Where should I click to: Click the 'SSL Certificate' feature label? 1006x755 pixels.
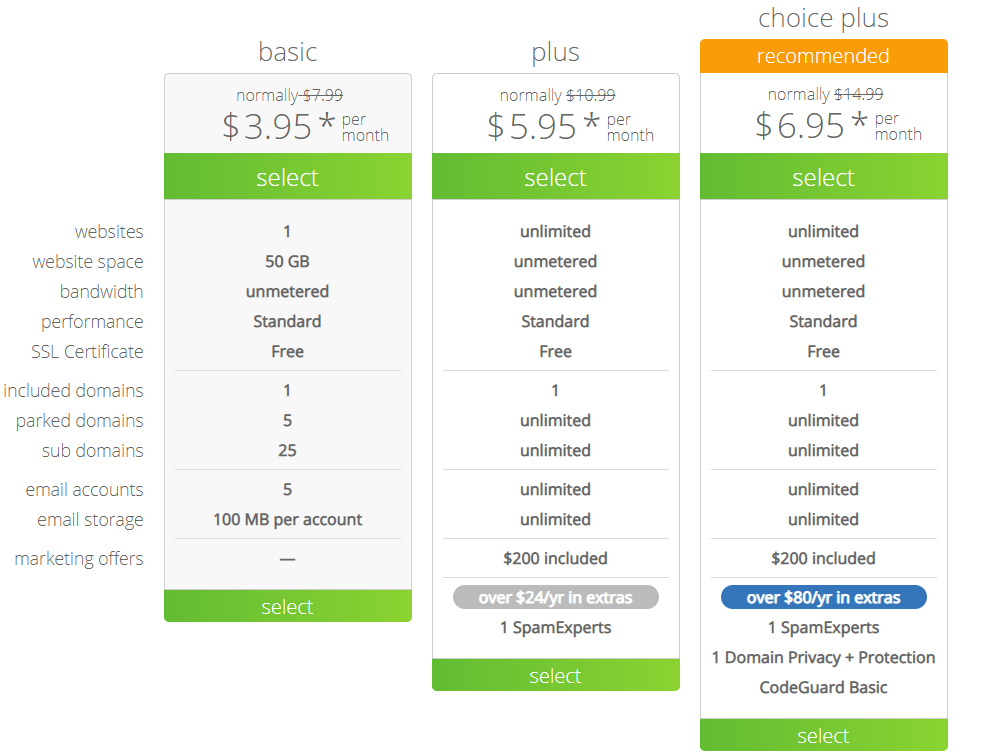coord(87,352)
